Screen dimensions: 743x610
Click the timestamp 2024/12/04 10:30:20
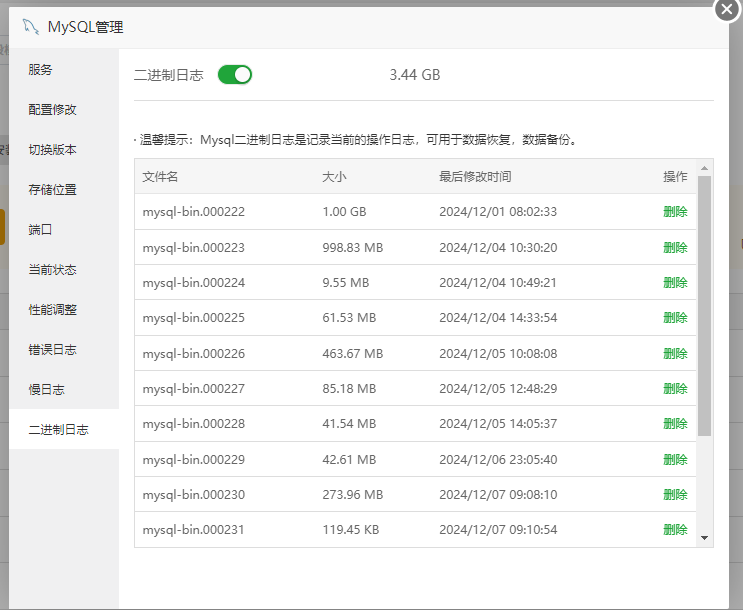coord(498,247)
